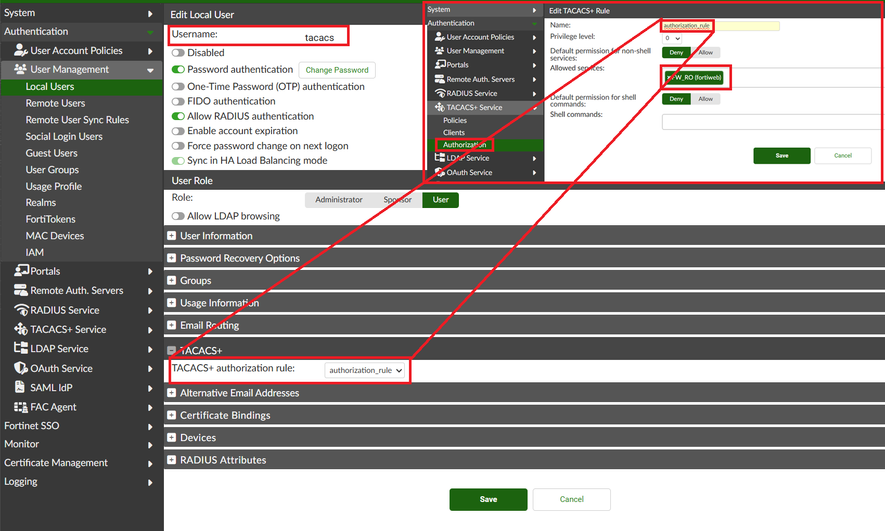This screenshot has width=885, height=531.
Task: Click the SAML IdP document icon
Action: point(20,387)
